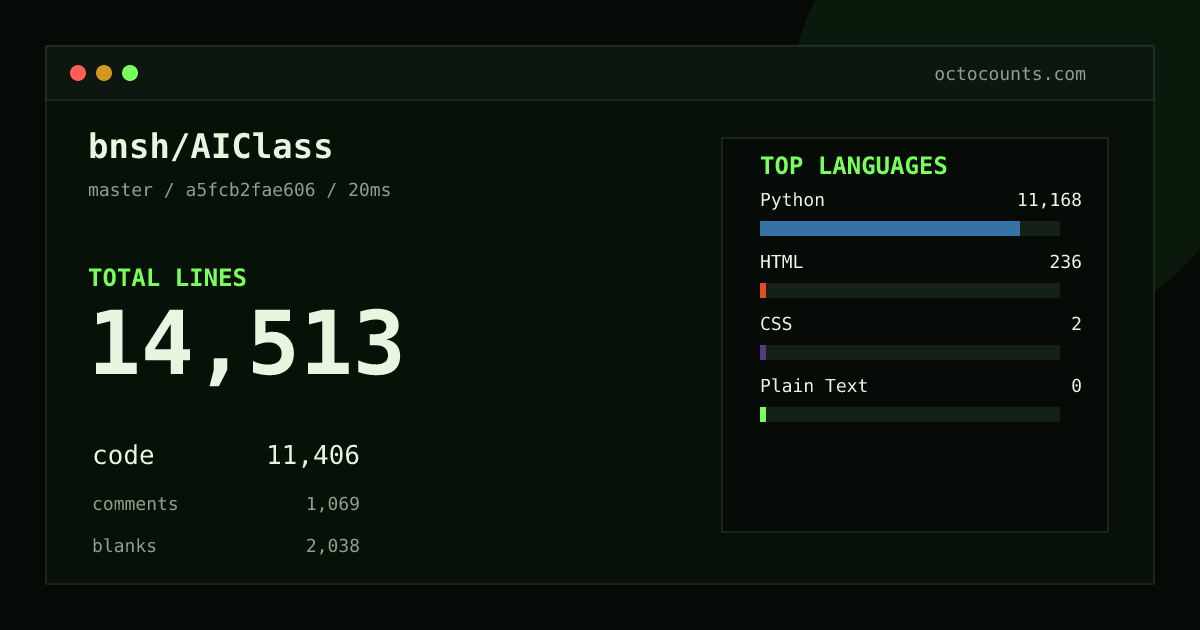The height and width of the screenshot is (630, 1200).
Task: Click the TOP LANGUAGES heading
Action: [x=854, y=166]
